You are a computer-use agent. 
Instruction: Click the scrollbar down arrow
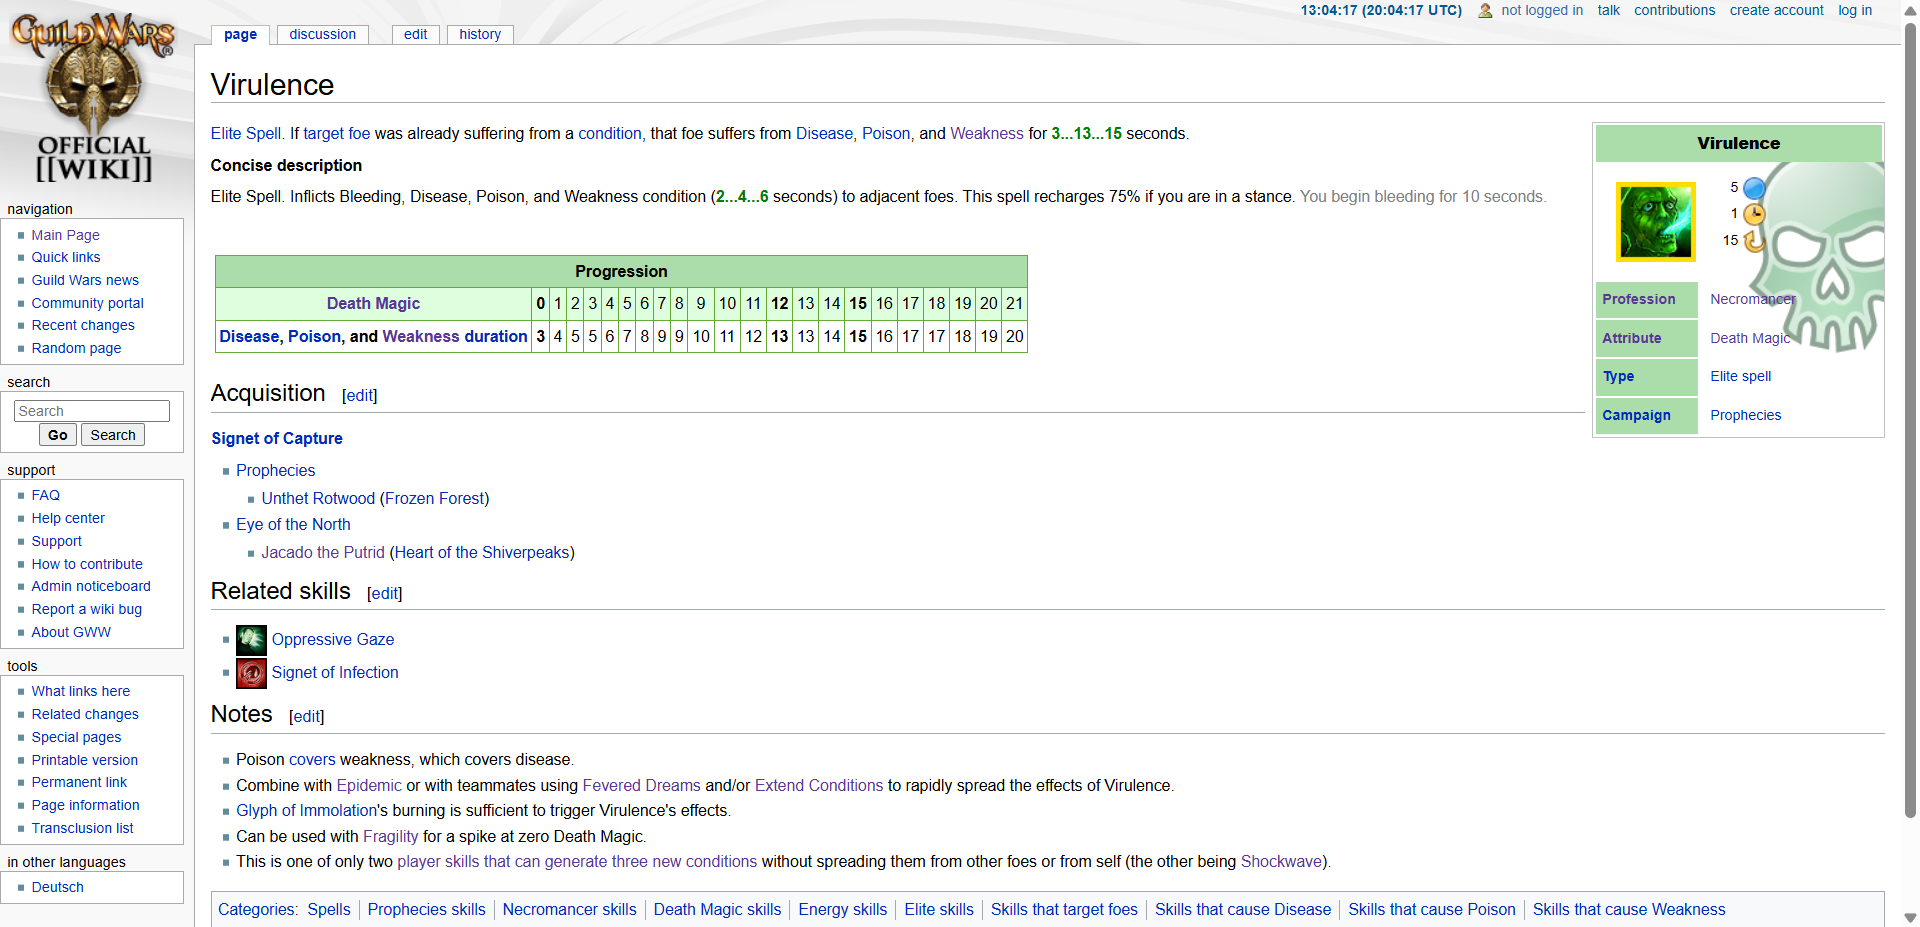point(1910,917)
